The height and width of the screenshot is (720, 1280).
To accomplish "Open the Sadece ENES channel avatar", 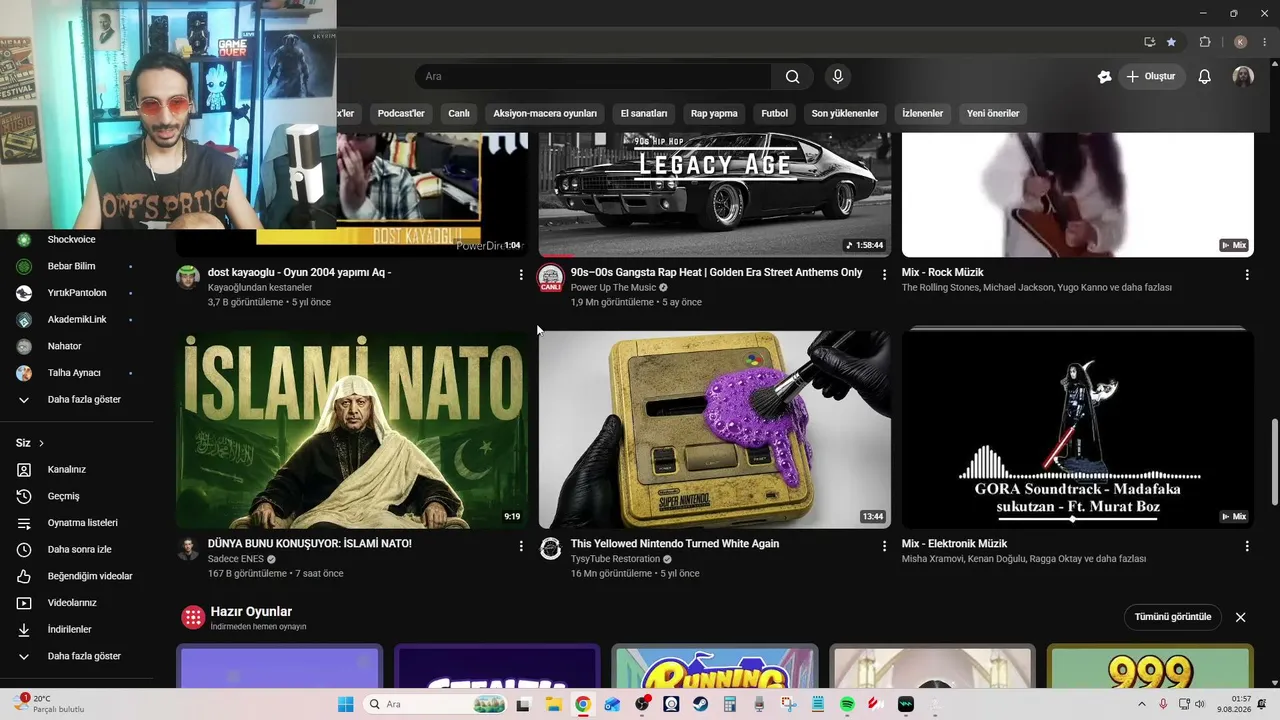I will (188, 548).
